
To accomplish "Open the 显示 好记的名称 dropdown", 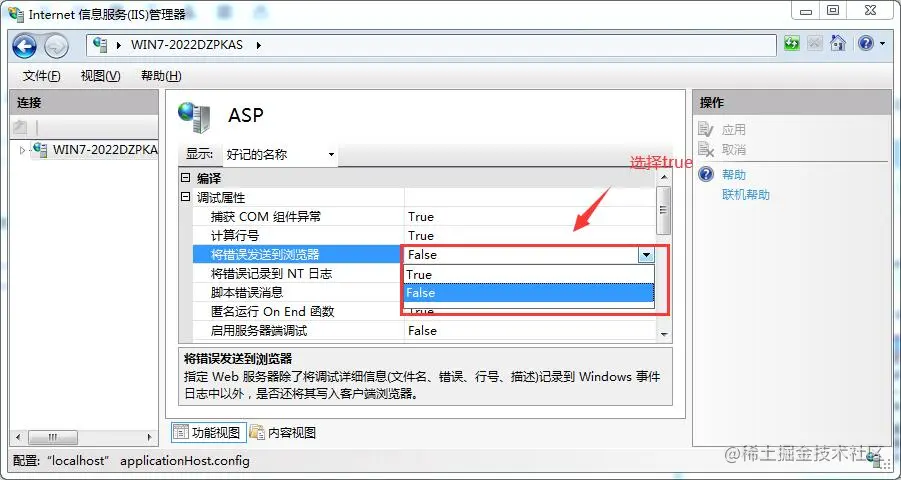I will tap(280, 155).
